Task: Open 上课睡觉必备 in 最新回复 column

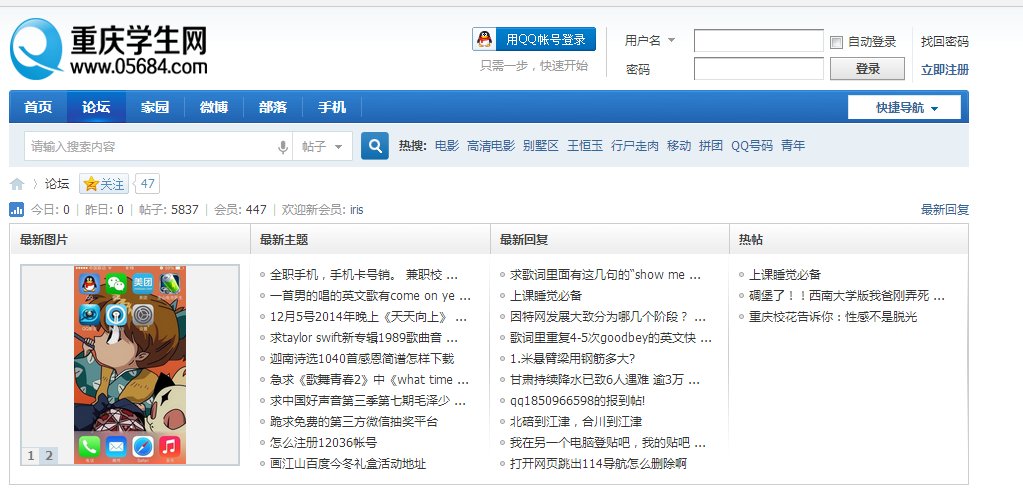Action: pyautogui.click(x=545, y=296)
